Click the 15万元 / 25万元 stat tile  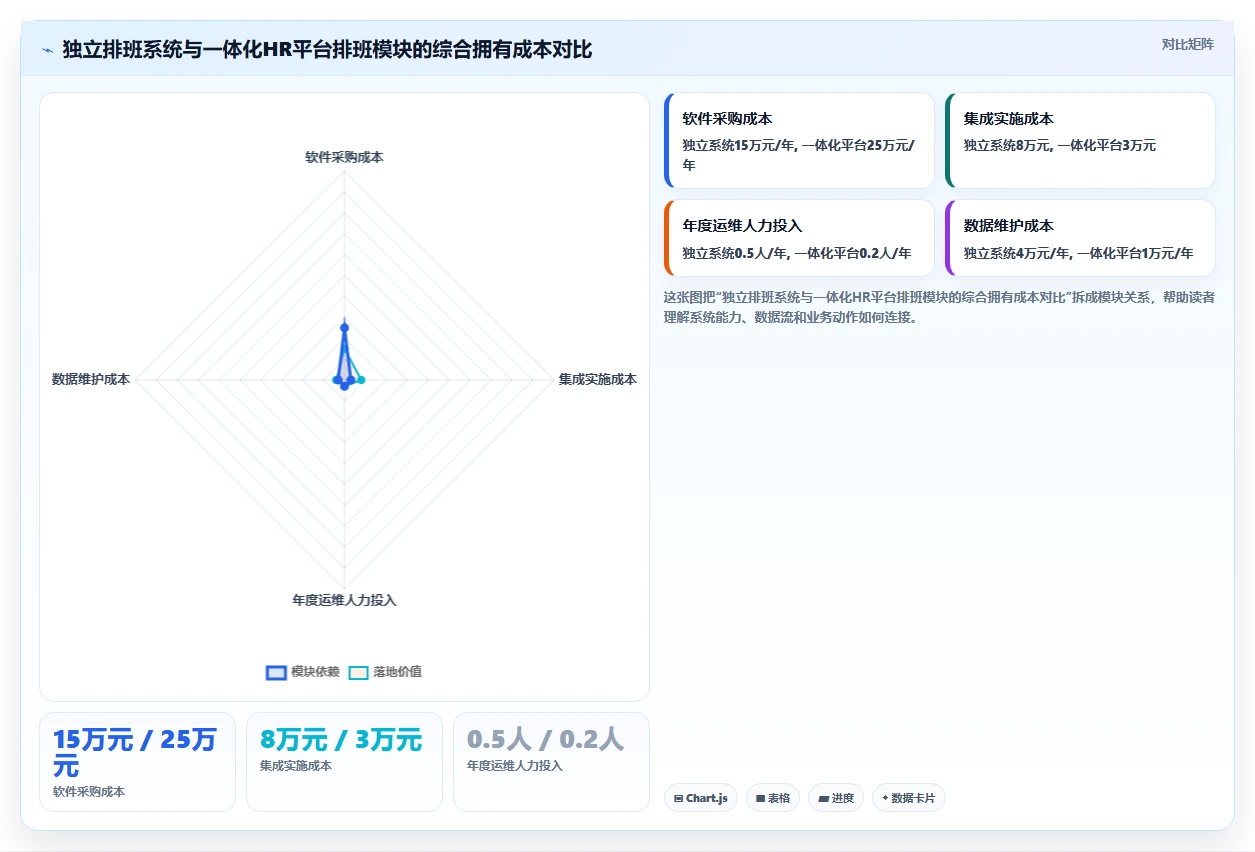137,762
